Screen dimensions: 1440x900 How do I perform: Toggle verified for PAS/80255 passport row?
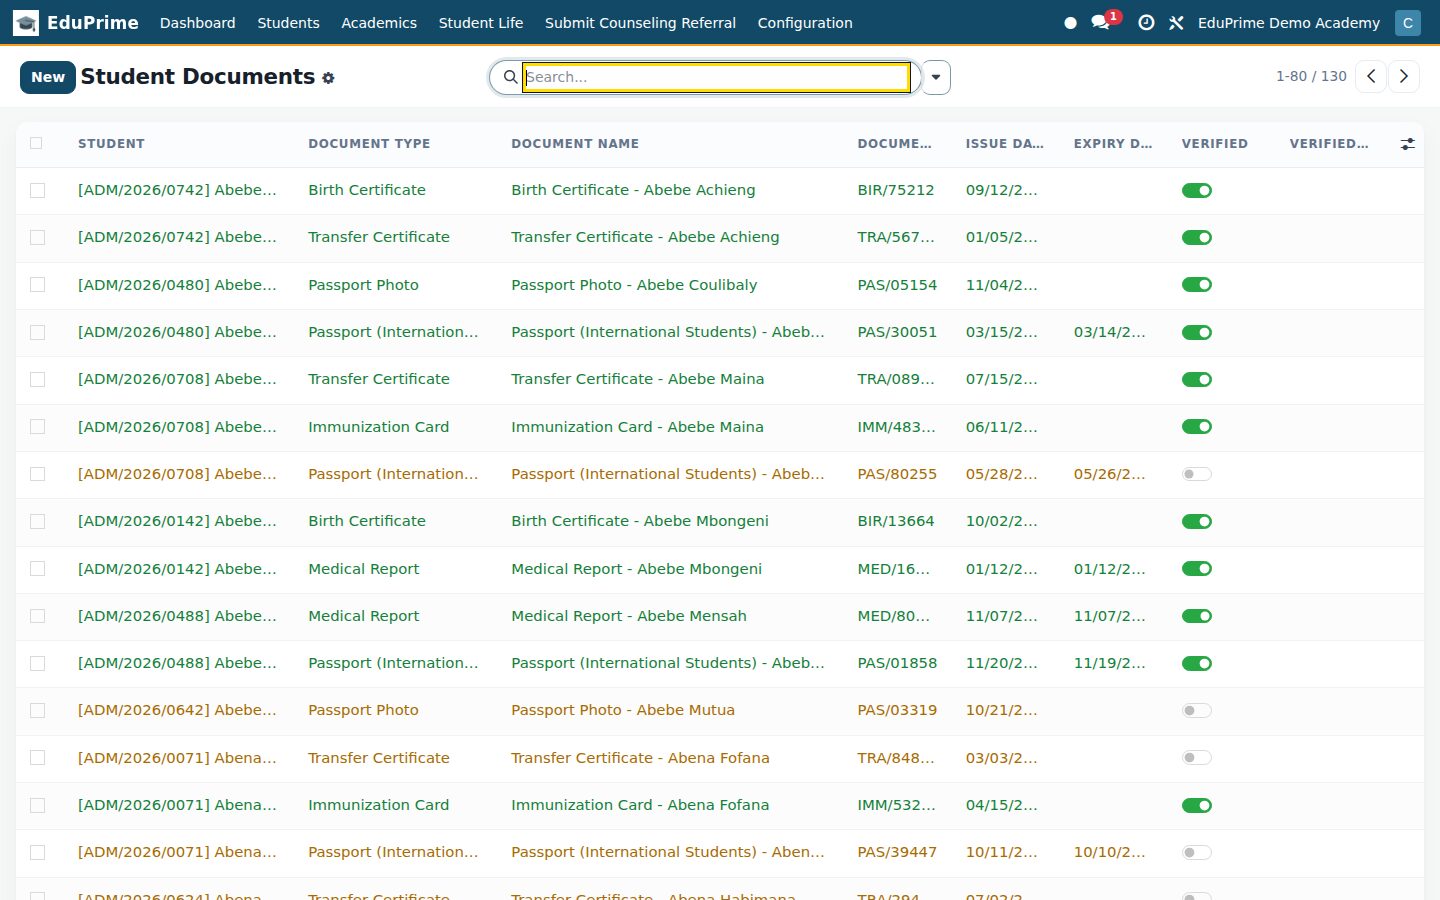coord(1196,474)
